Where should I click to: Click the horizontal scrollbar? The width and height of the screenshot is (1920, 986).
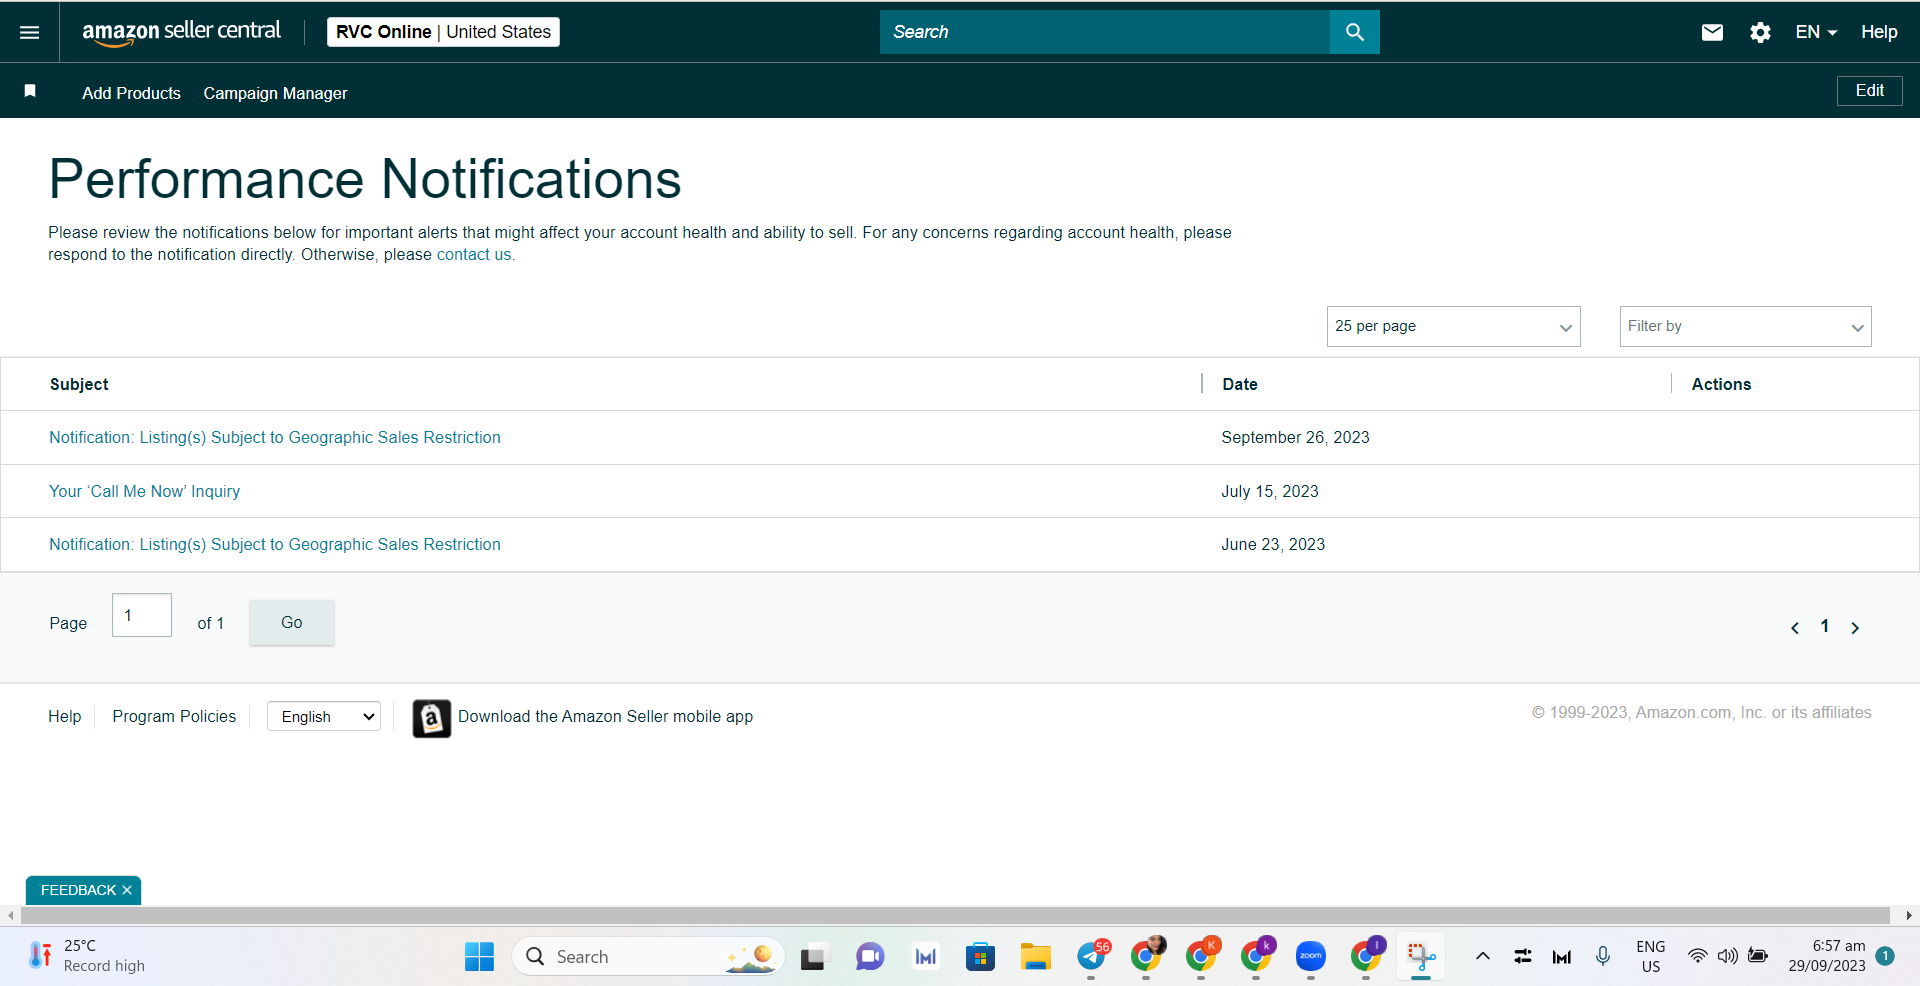955,915
